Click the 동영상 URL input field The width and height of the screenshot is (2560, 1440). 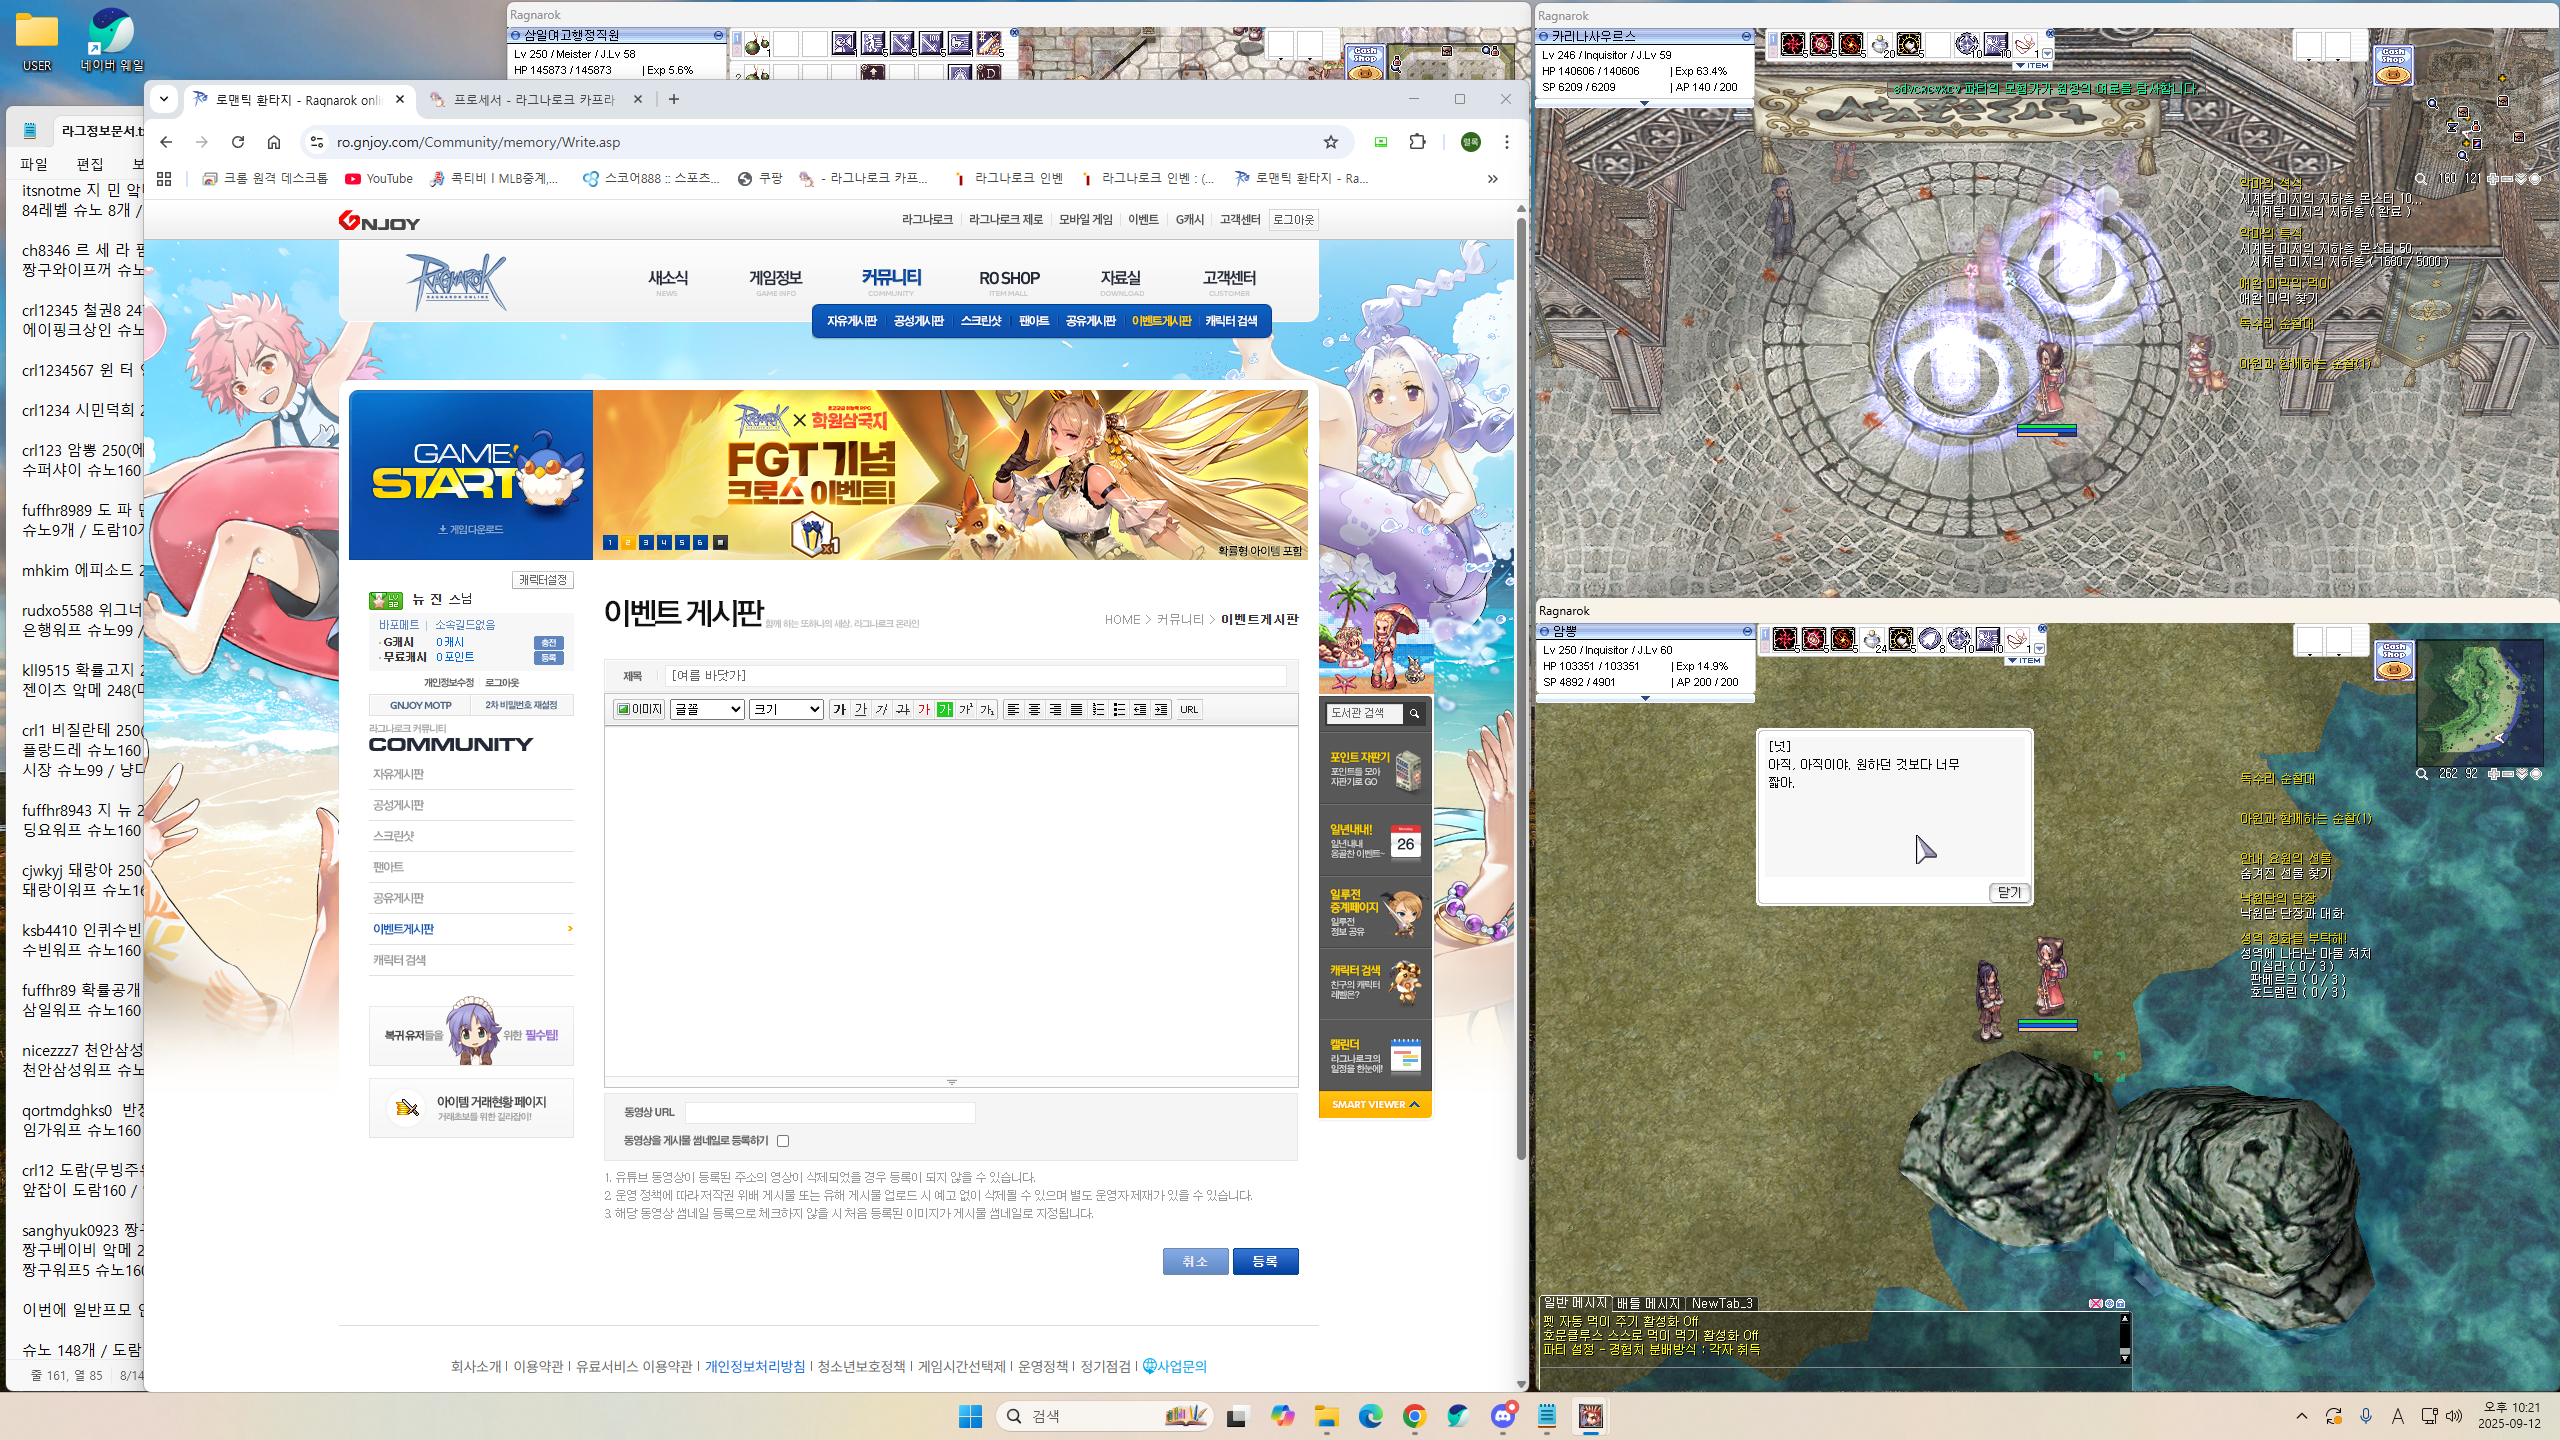(x=830, y=1112)
